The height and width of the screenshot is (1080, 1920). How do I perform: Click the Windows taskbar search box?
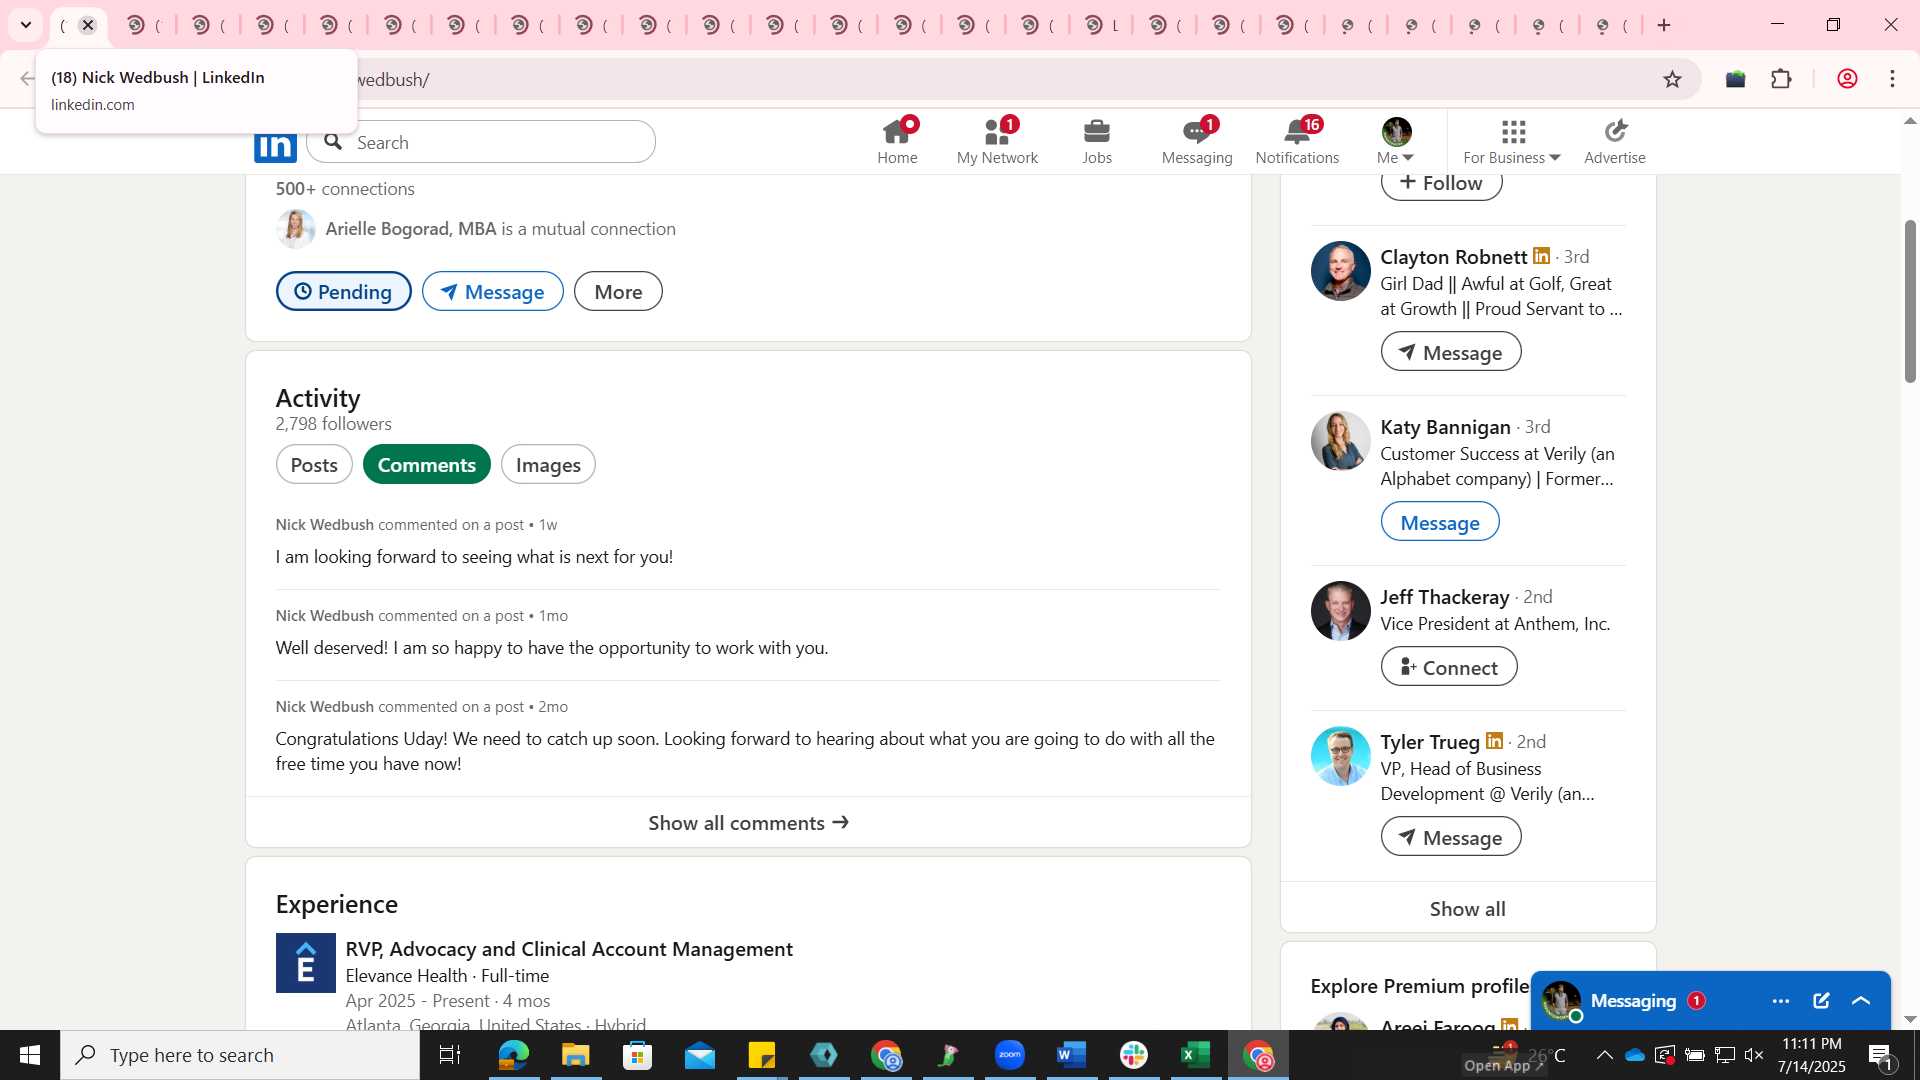click(x=240, y=1055)
